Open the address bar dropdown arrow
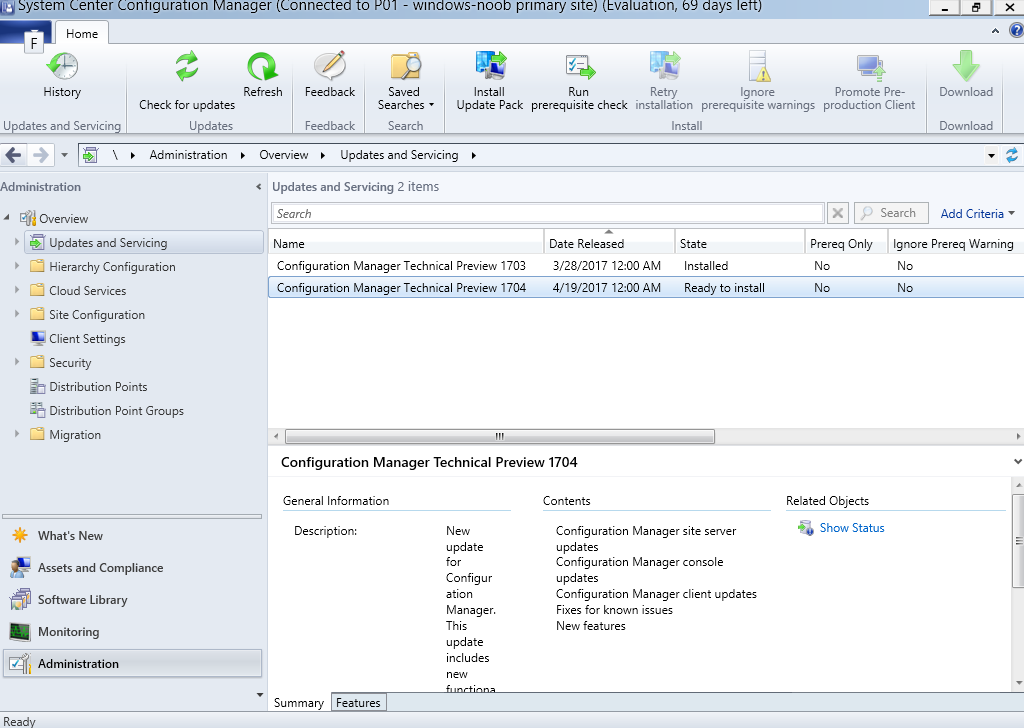This screenshot has width=1024, height=728. point(991,155)
